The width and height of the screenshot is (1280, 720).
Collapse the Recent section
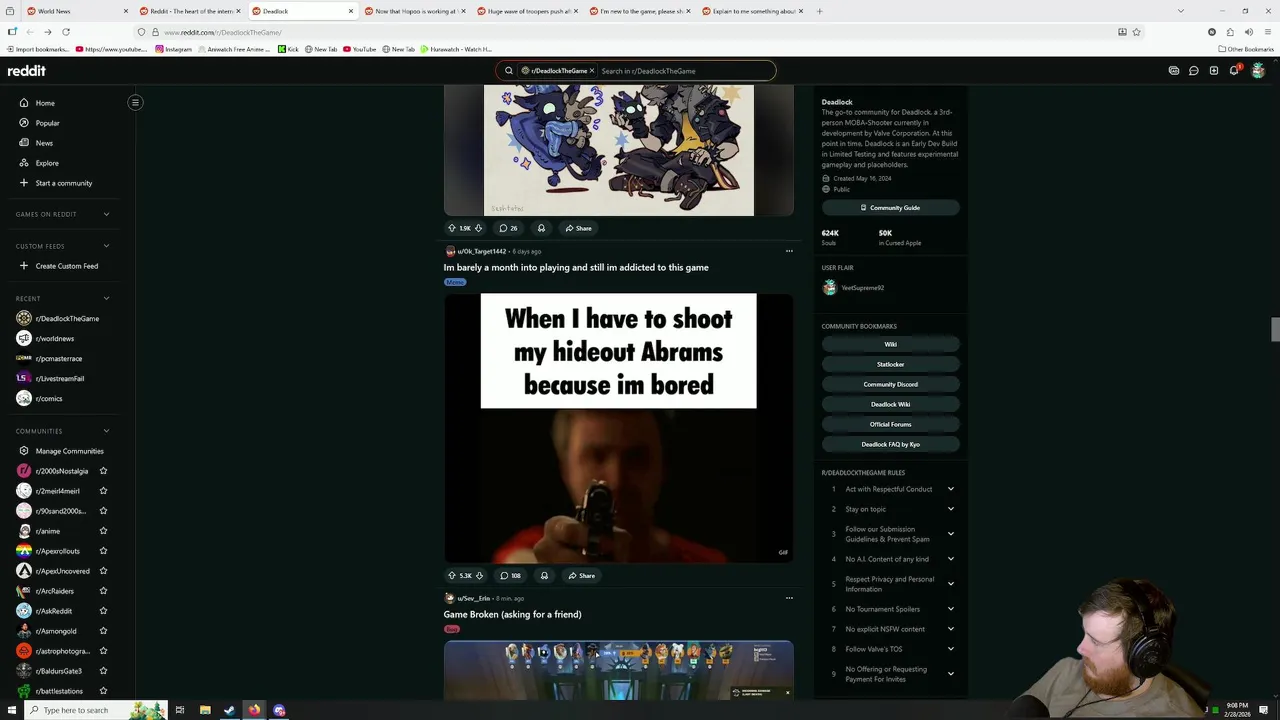click(x=106, y=298)
